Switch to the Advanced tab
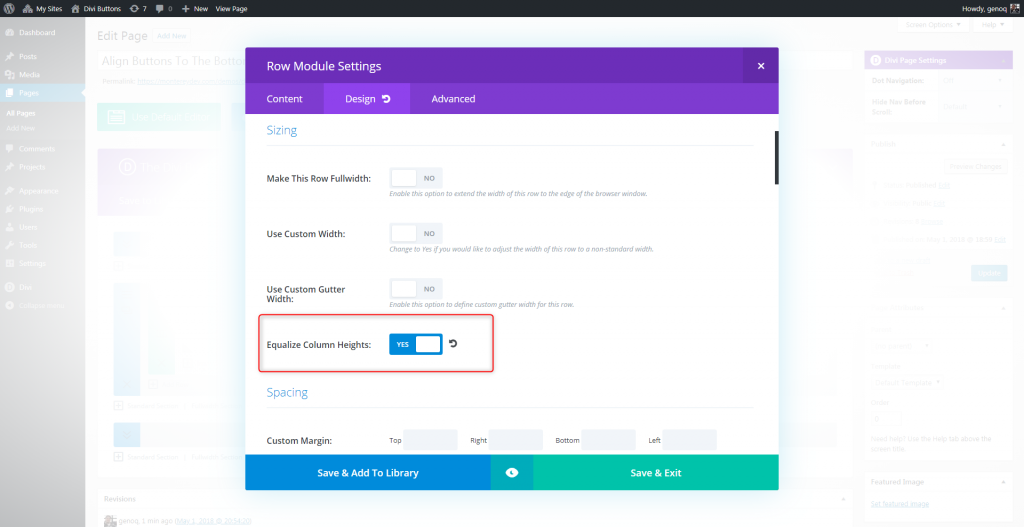This screenshot has width=1024, height=527. tap(453, 99)
